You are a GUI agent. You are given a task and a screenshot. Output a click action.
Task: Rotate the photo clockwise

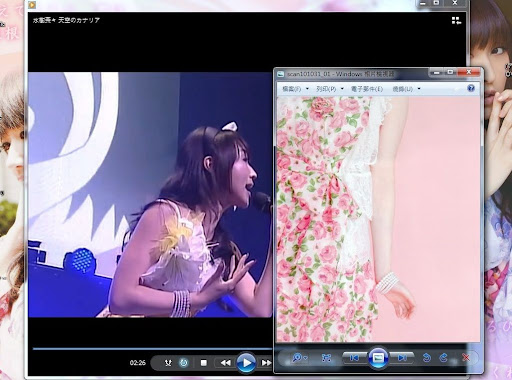point(444,358)
